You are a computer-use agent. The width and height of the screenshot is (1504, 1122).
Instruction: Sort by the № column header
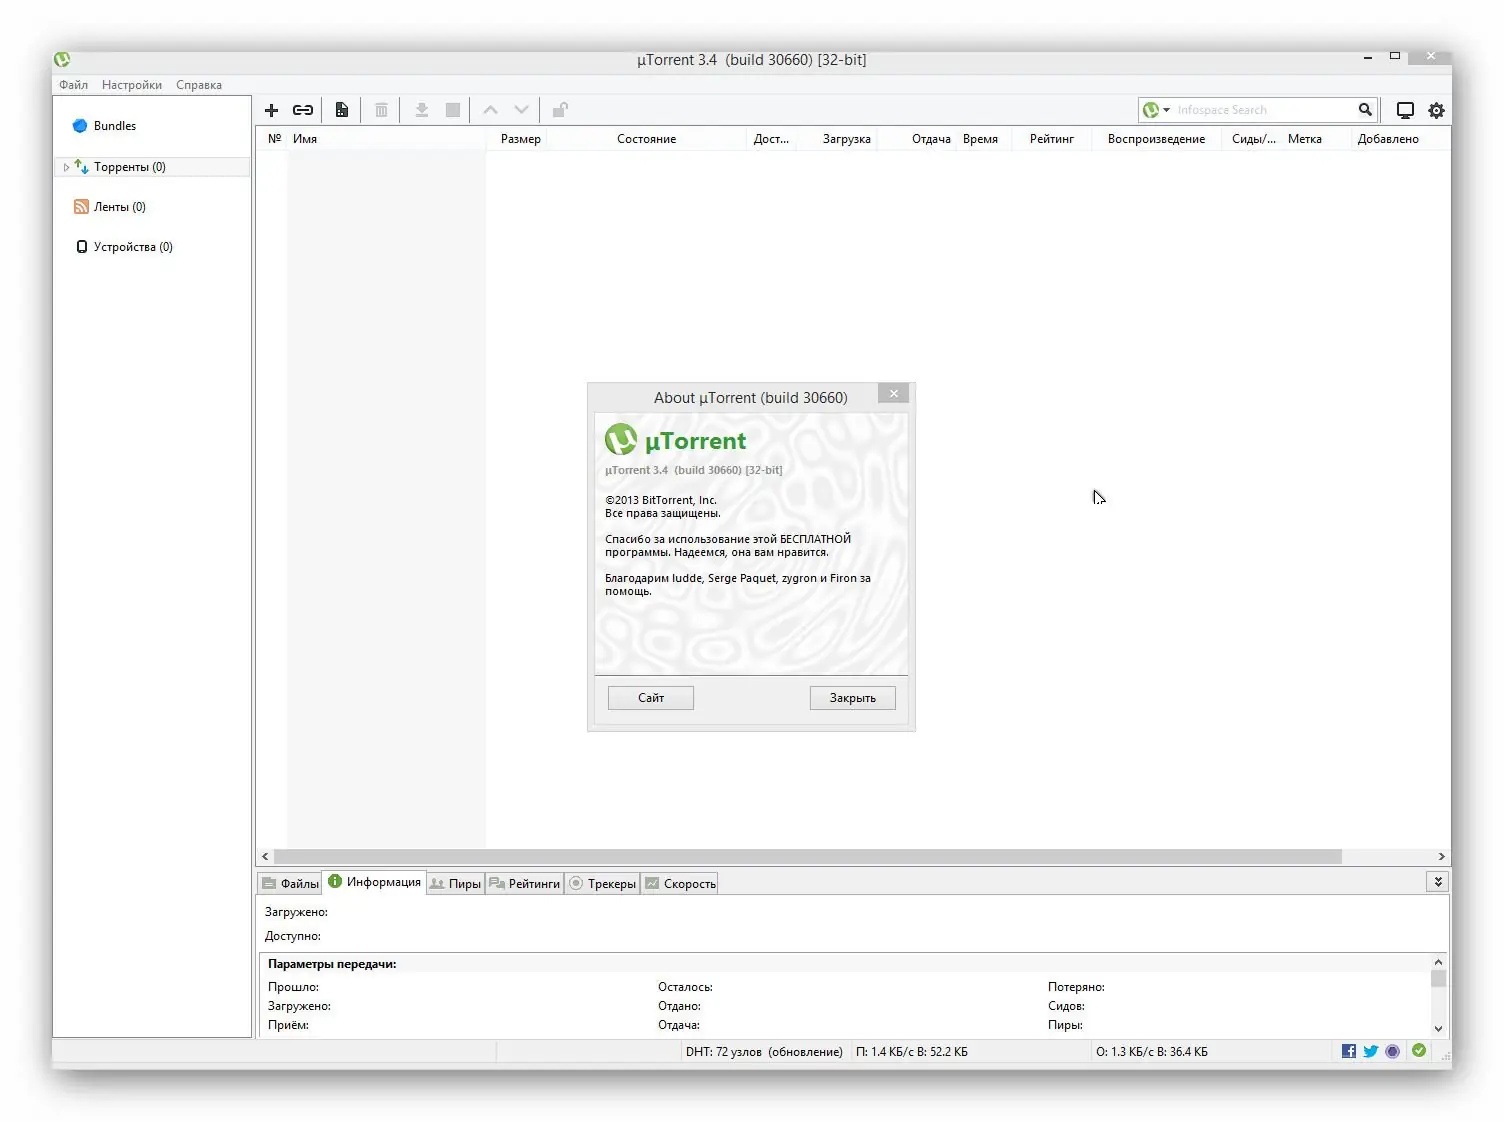275,139
